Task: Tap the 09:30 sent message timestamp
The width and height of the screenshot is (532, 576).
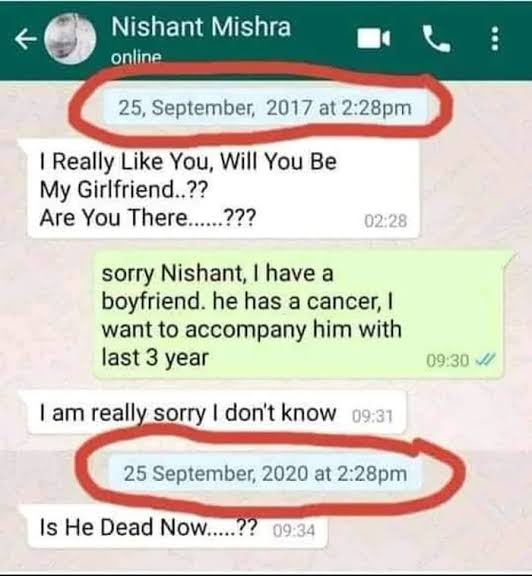Action: [x=447, y=361]
